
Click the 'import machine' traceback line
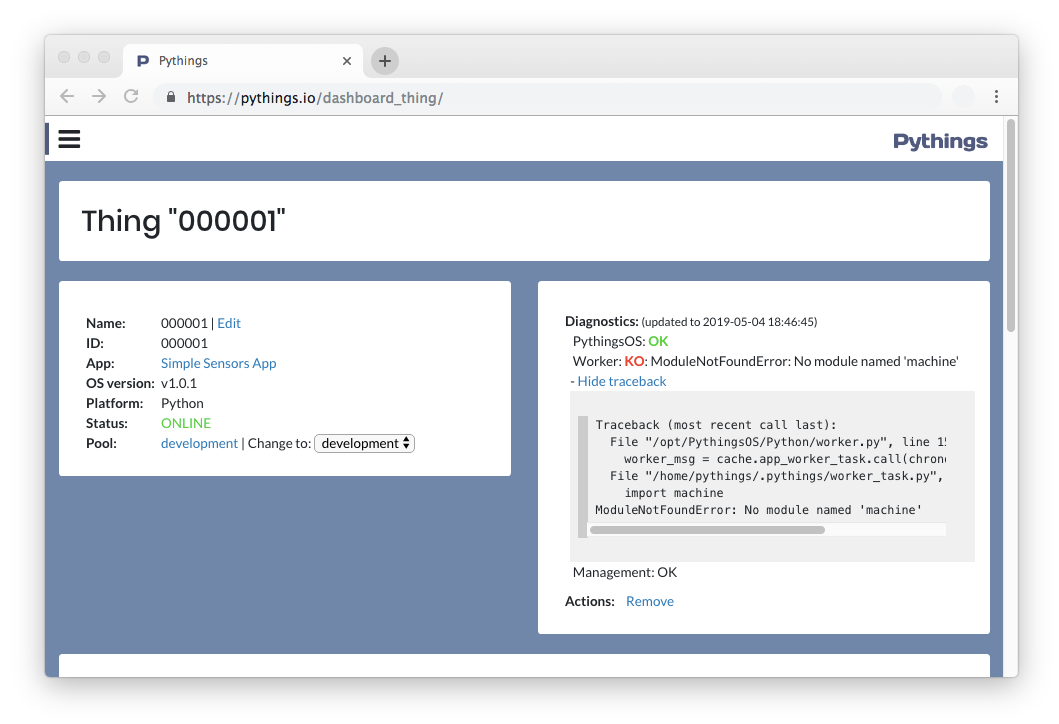click(x=673, y=493)
